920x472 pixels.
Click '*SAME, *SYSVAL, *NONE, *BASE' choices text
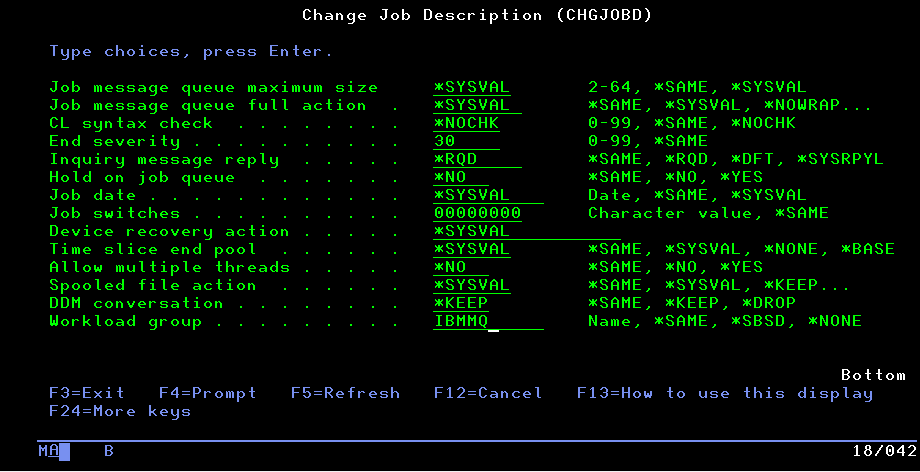click(741, 249)
